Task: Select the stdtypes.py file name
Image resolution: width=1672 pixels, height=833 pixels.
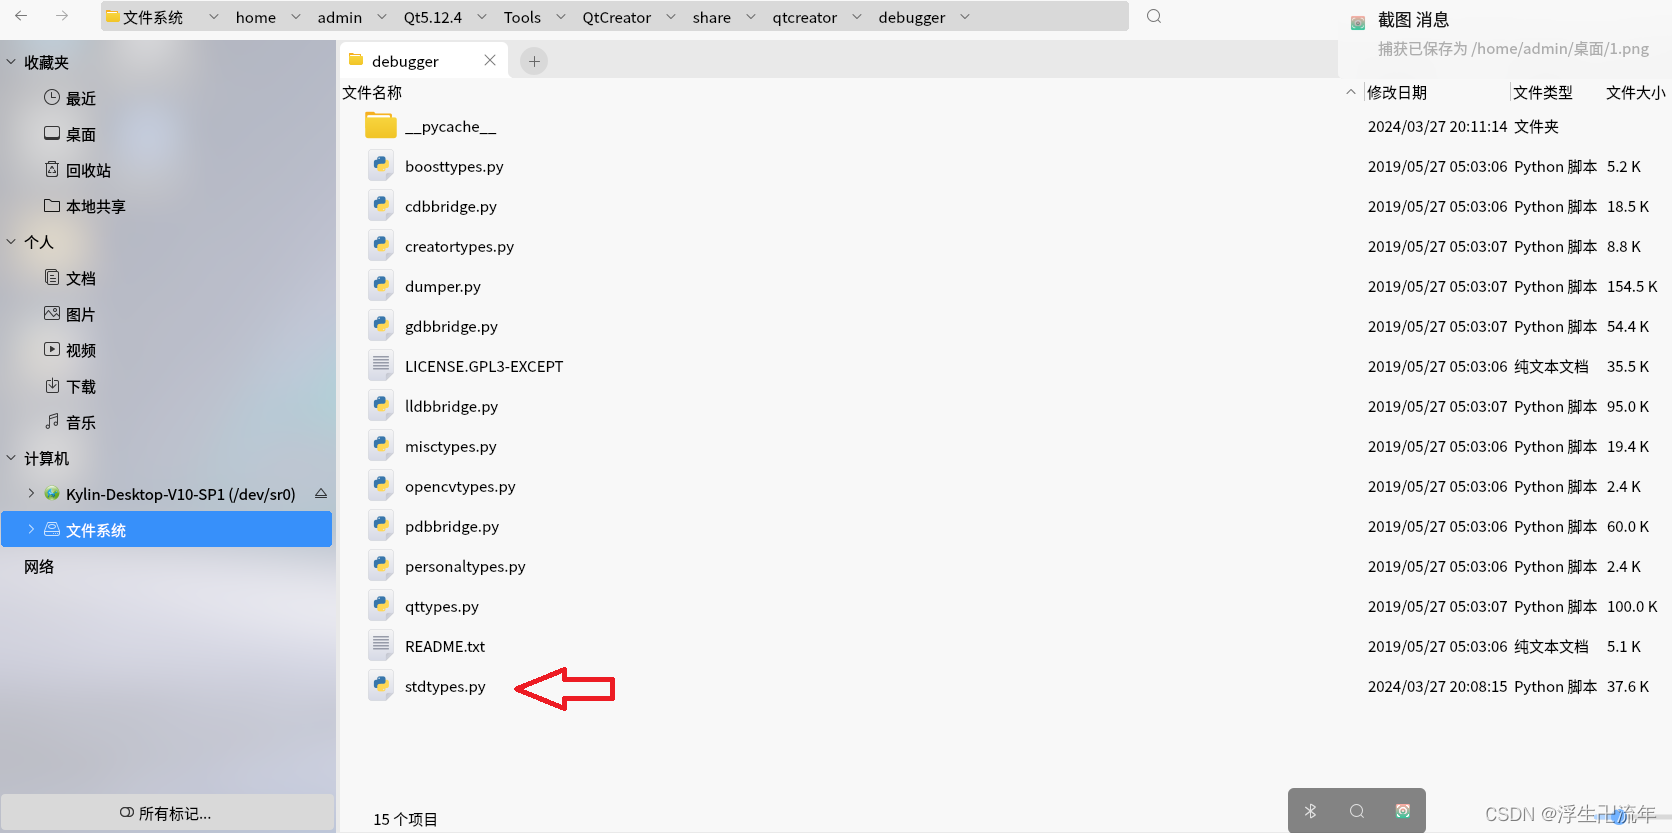Action: click(445, 686)
